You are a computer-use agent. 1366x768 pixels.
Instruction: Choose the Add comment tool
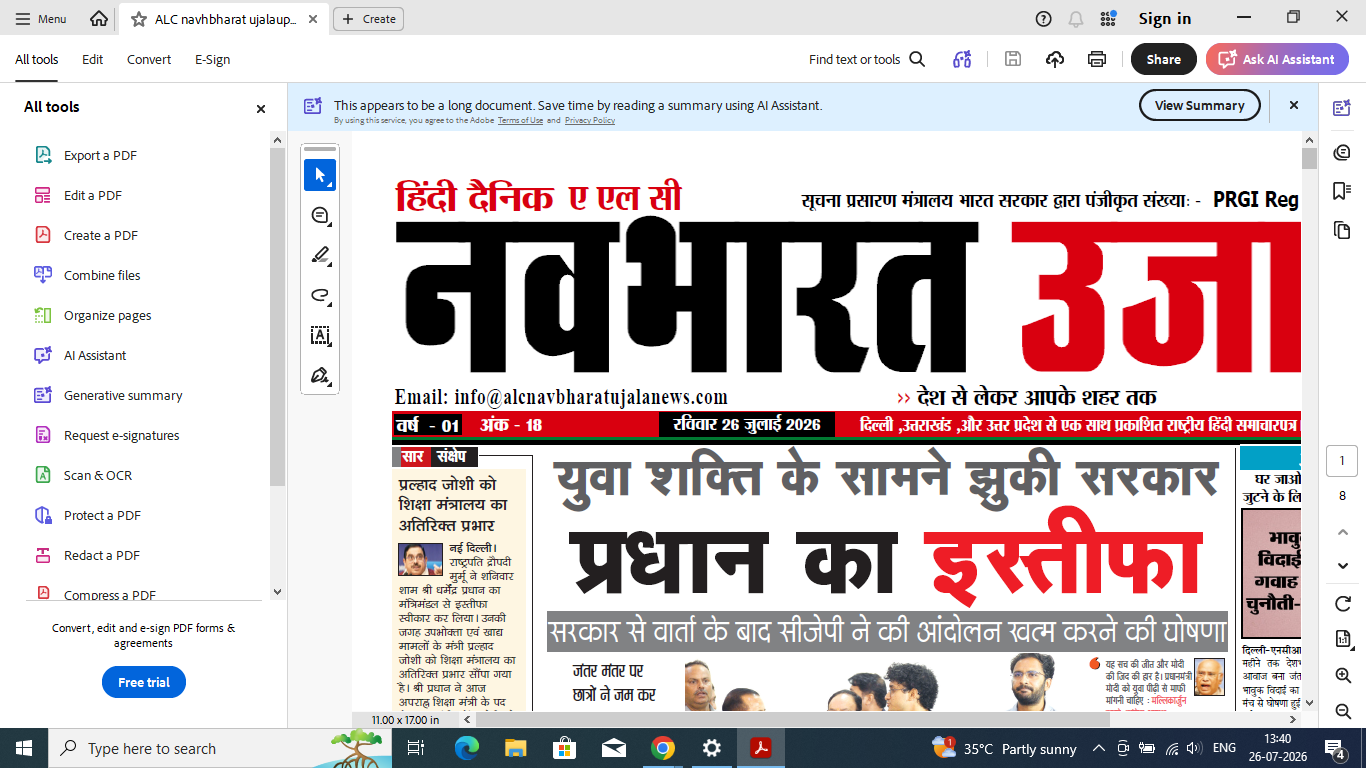(x=320, y=215)
